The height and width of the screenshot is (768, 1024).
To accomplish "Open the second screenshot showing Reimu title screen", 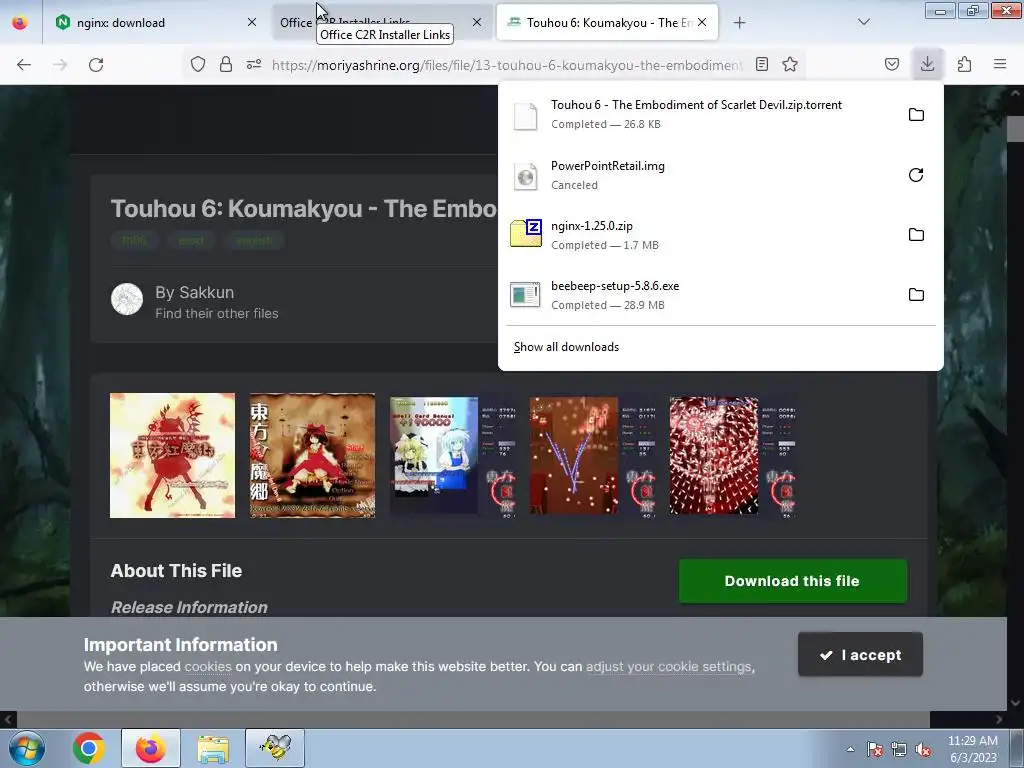I will (x=312, y=455).
